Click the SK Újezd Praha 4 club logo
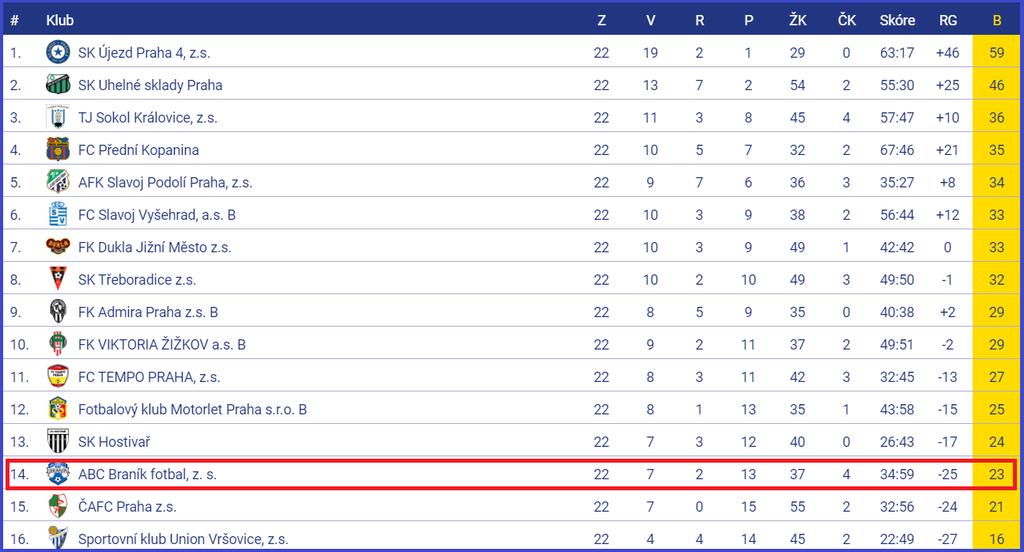 click(58, 52)
